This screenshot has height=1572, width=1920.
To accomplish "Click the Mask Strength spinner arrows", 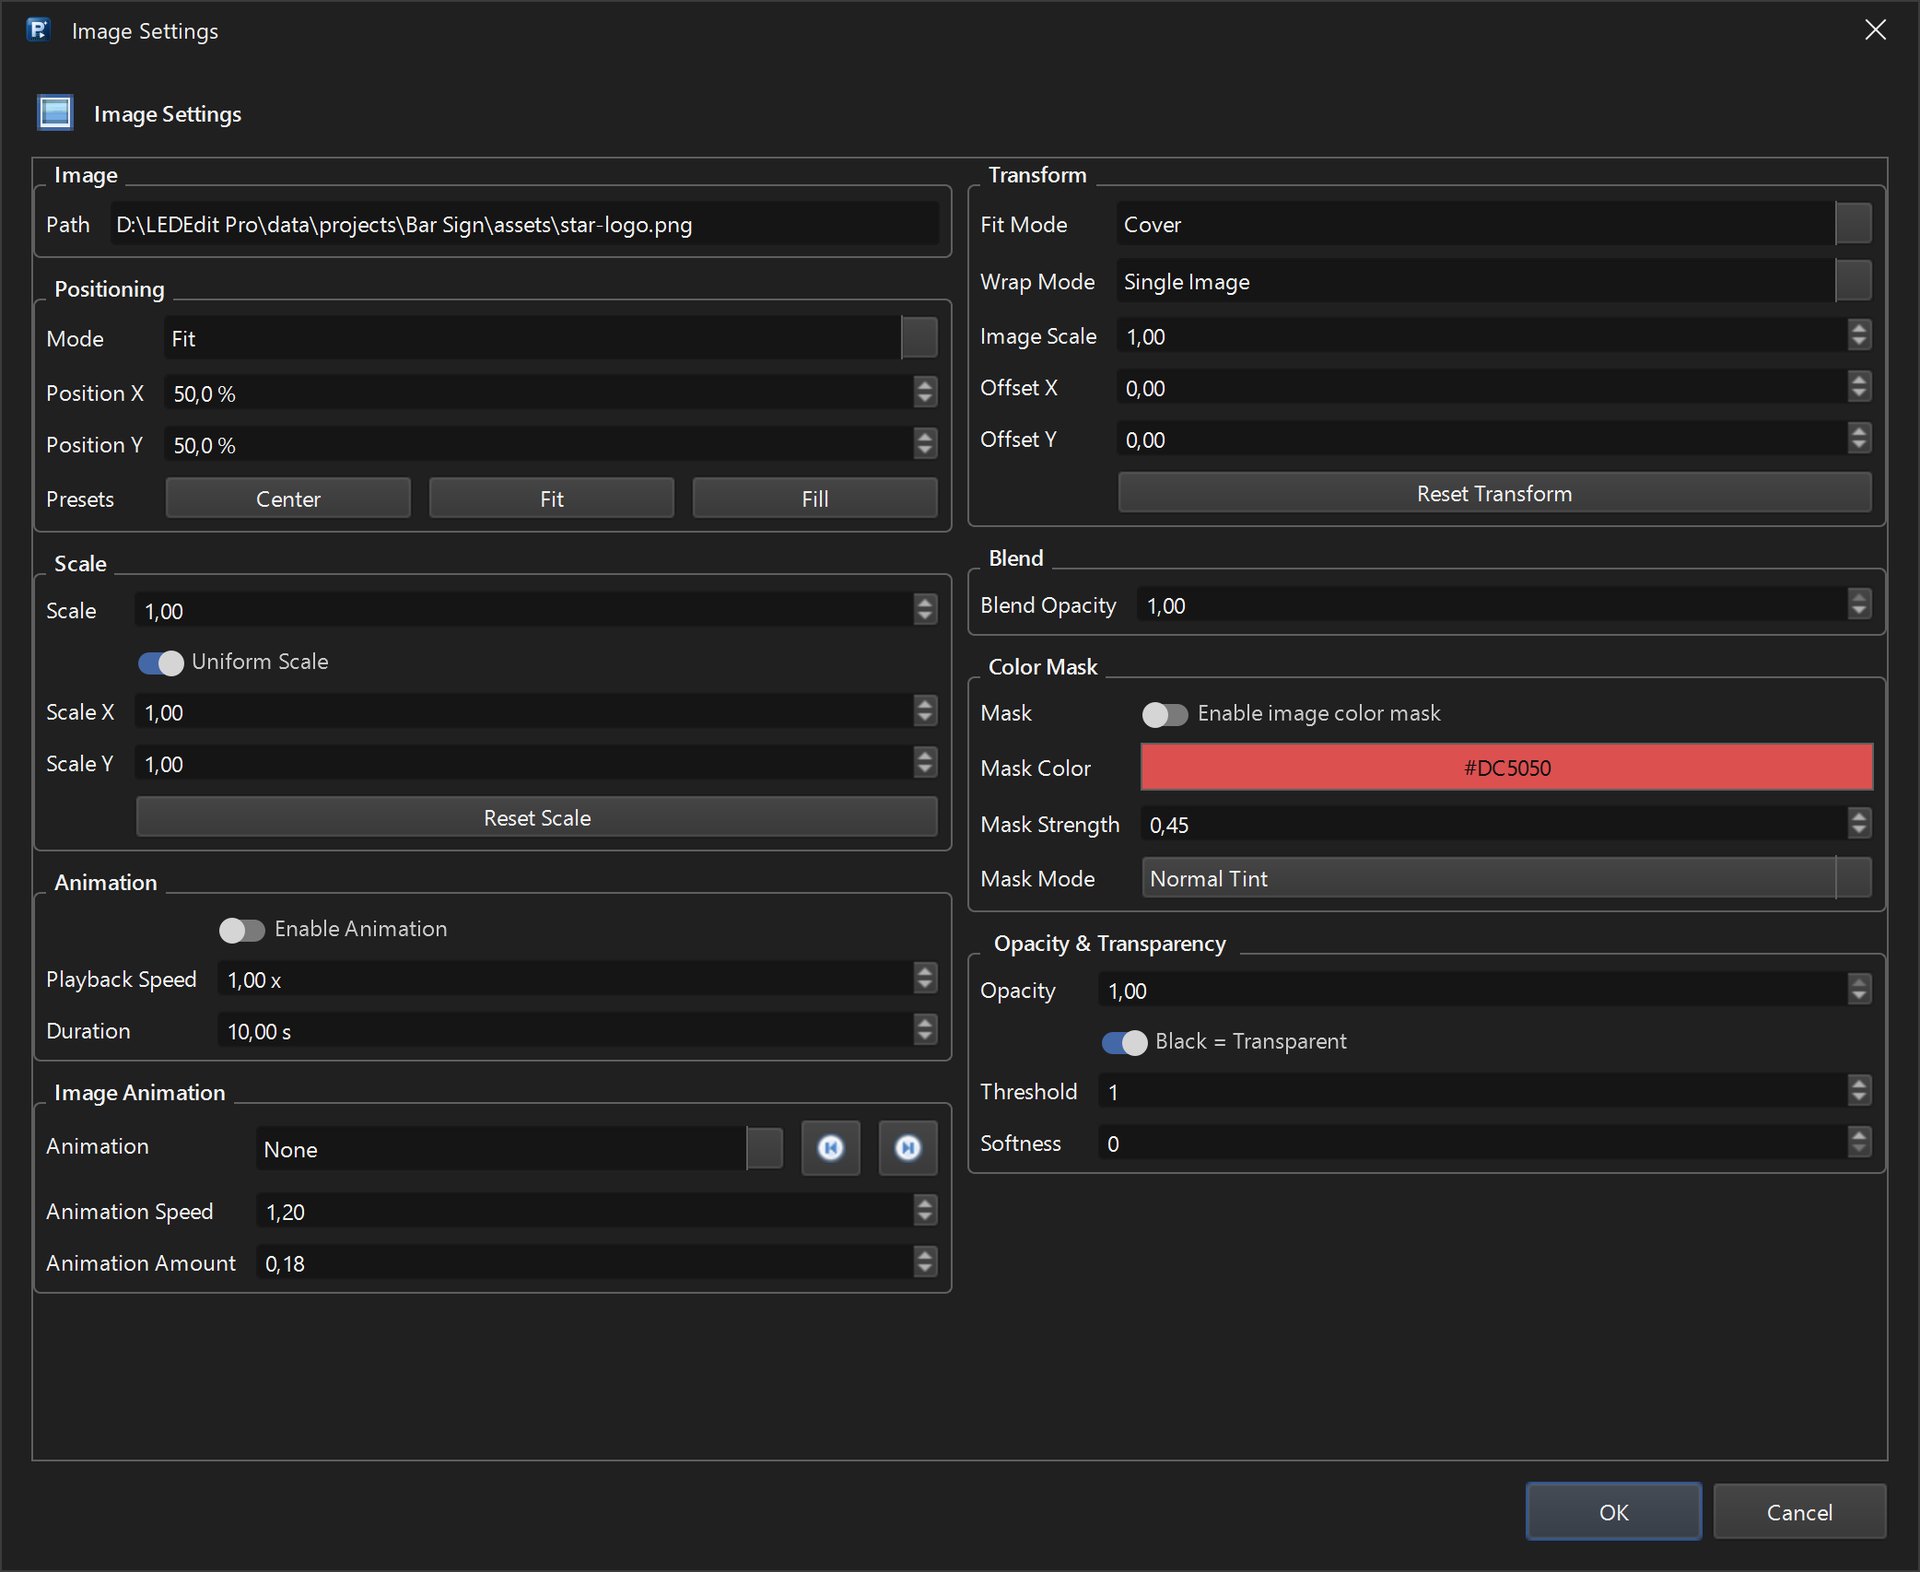I will pos(1859,824).
